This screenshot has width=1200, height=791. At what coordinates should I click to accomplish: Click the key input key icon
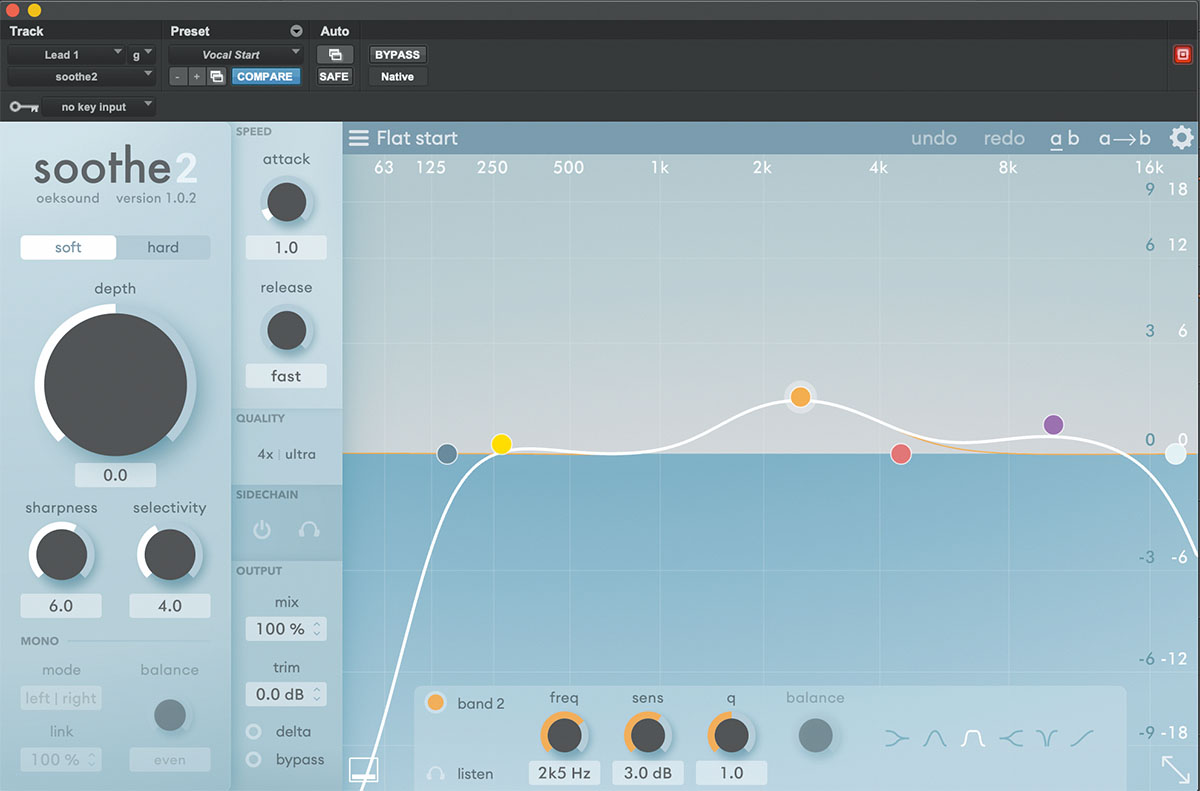[x=24, y=106]
